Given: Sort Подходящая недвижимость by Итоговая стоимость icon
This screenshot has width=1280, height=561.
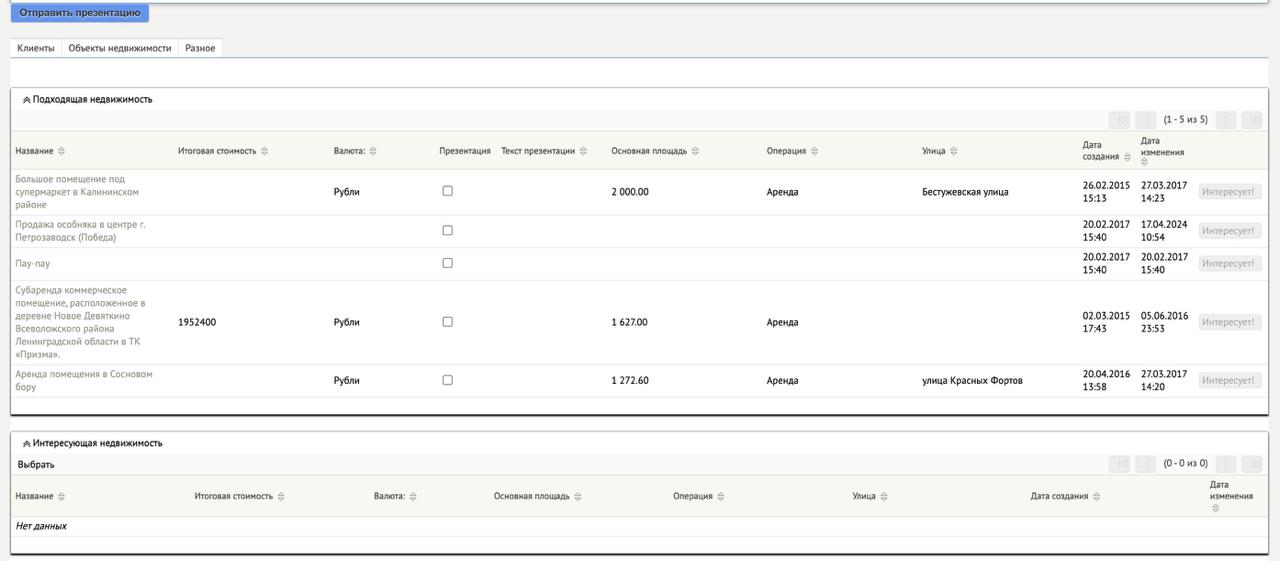Looking at the screenshot, I should pyautogui.click(x=264, y=151).
